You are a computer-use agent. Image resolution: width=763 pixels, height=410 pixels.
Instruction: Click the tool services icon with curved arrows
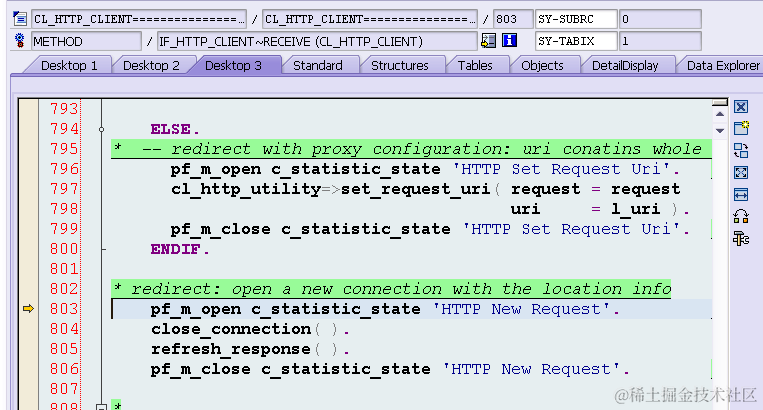pos(741,216)
